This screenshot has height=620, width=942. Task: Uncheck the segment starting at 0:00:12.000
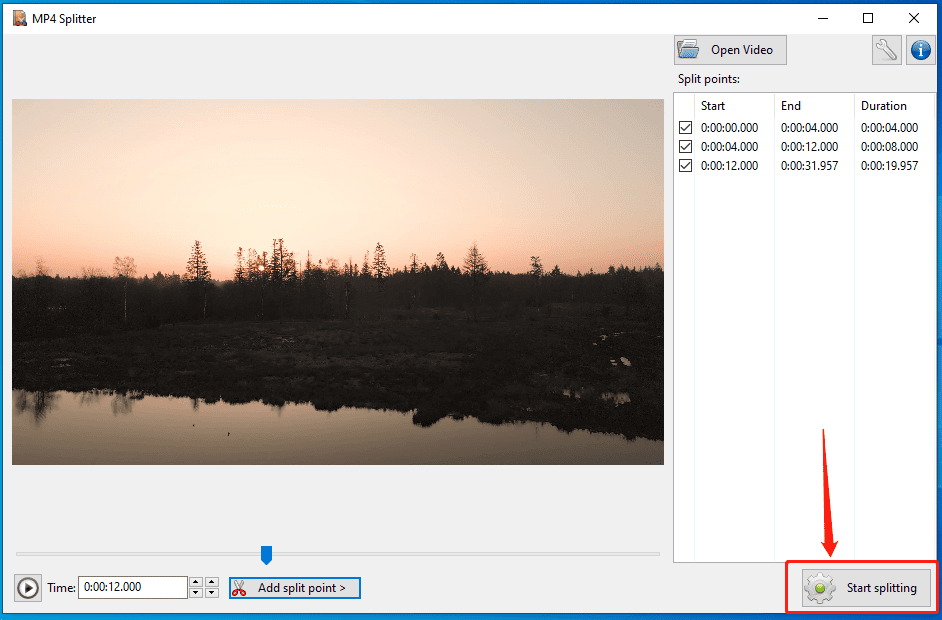point(685,166)
